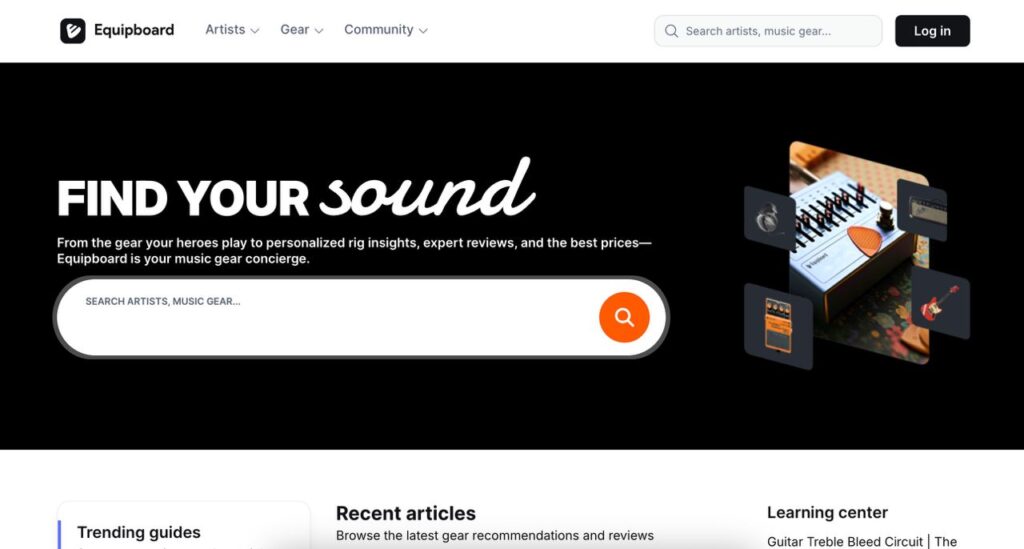
Task: Expand the Artists dropdown chevron
Action: tap(255, 31)
